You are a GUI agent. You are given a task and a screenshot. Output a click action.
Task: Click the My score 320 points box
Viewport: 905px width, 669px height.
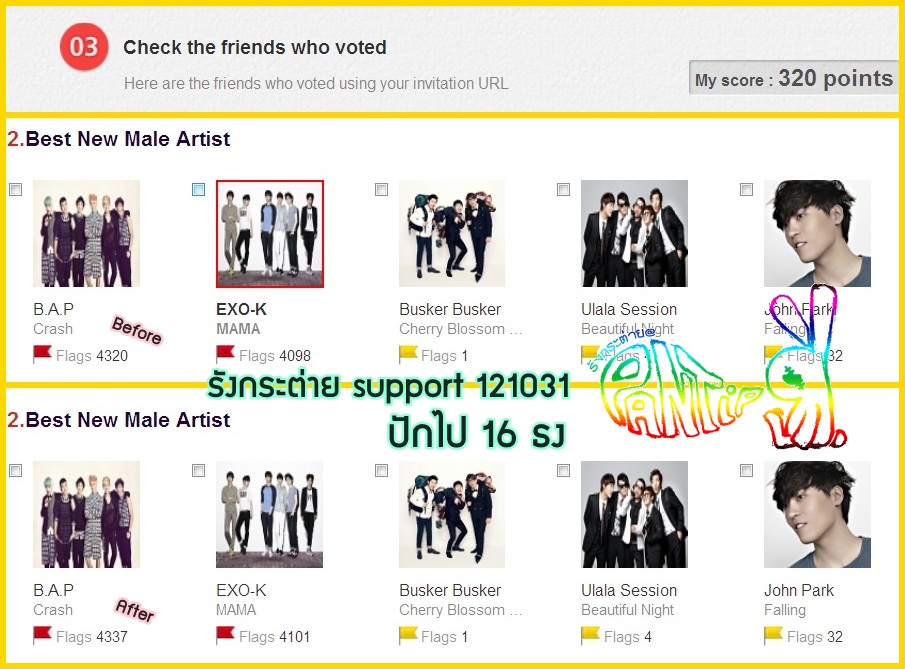[794, 77]
